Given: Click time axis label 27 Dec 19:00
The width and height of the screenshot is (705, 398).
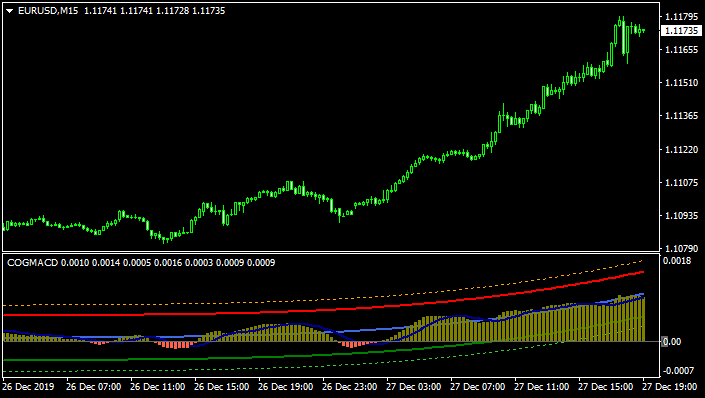Looking at the screenshot, I should tap(670, 387).
